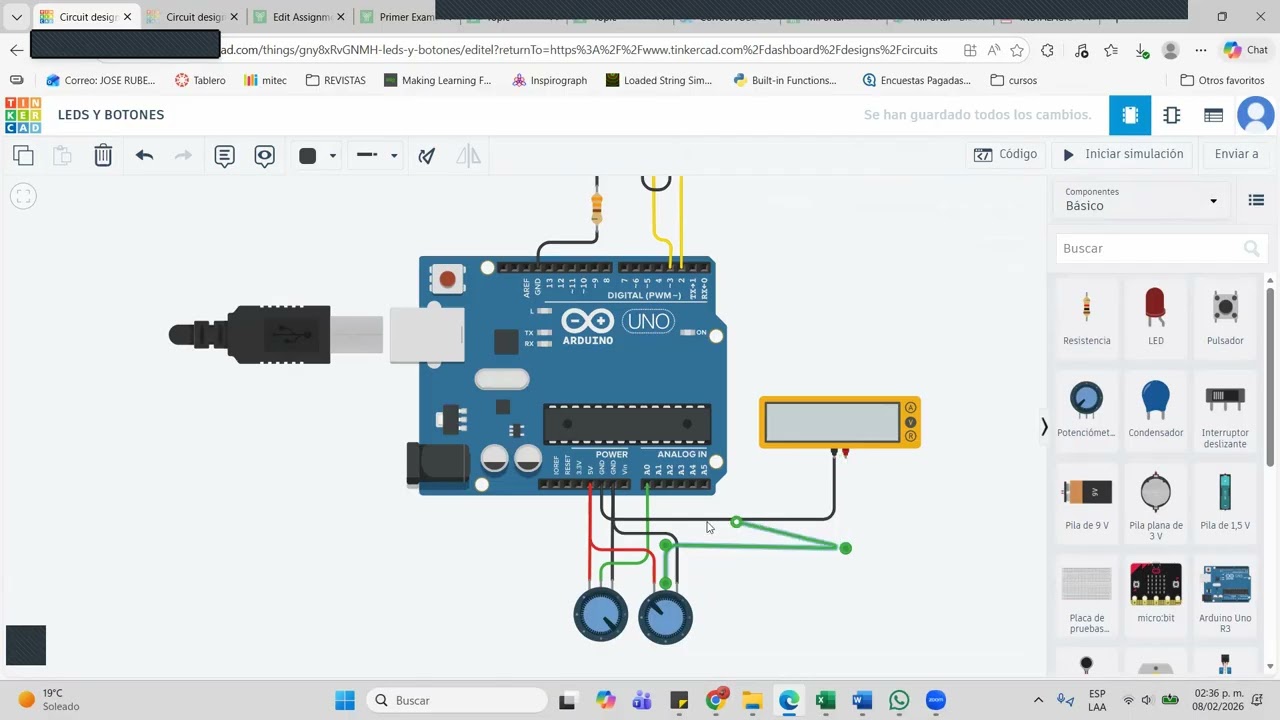The image size is (1280, 720).
Task: Click the rotate/annotate pen tool icon
Action: click(x=427, y=155)
